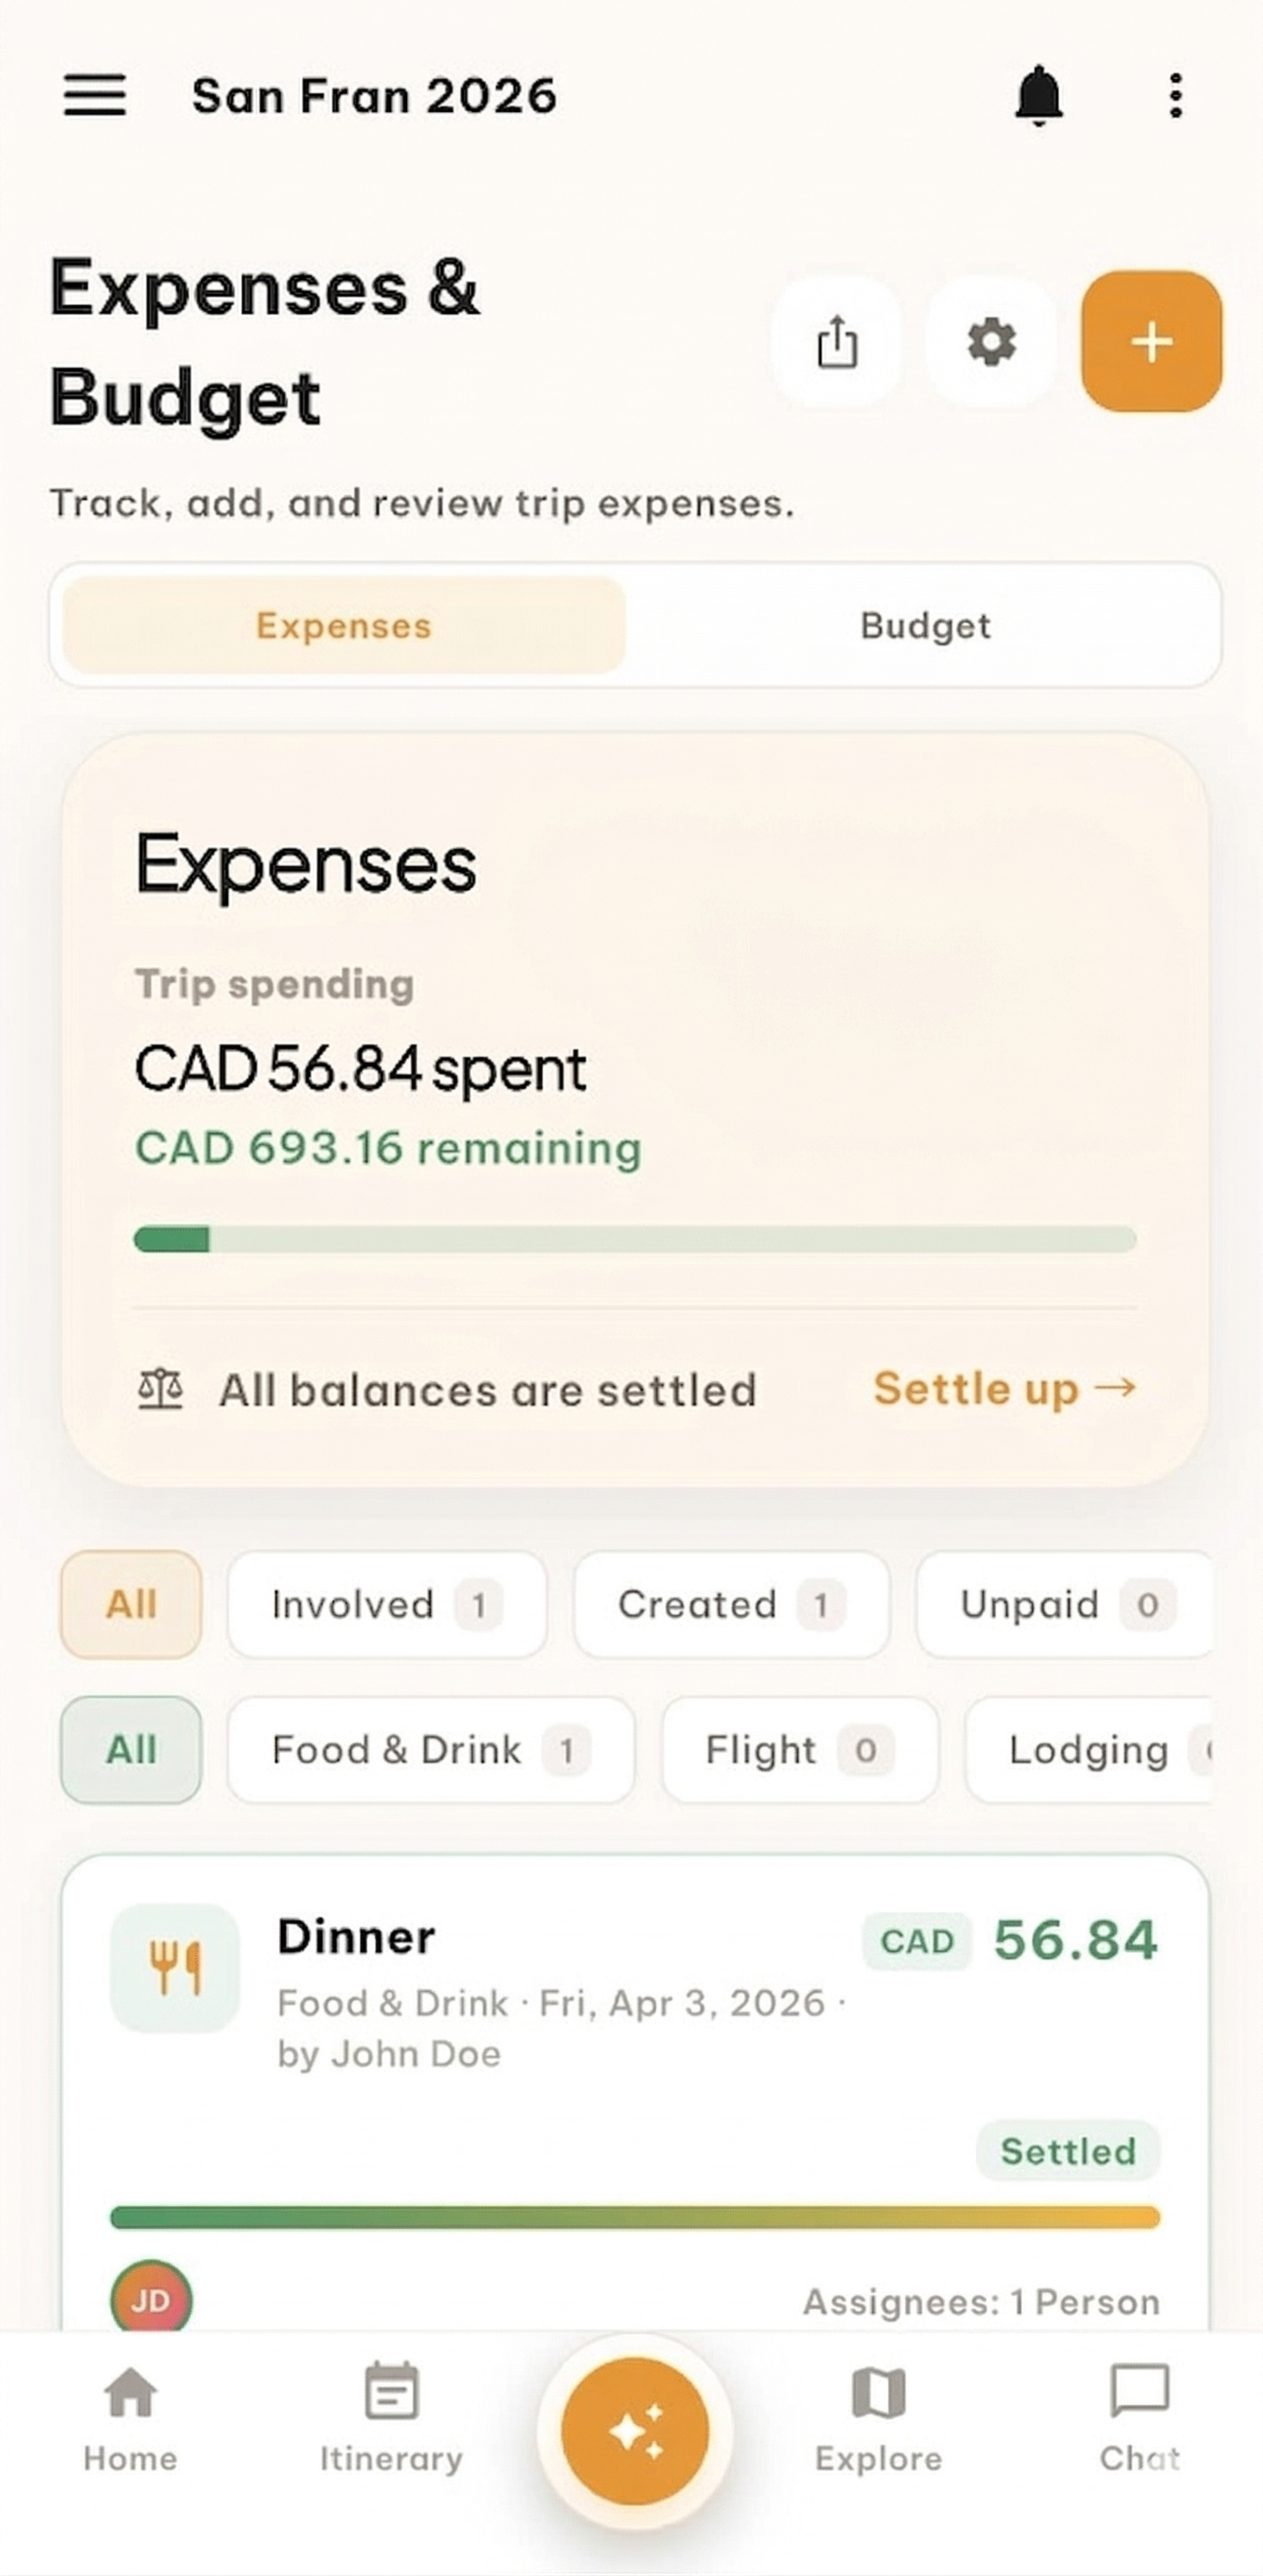The height and width of the screenshot is (2576, 1263).
Task: Select the Expenses tab
Action: (x=344, y=625)
